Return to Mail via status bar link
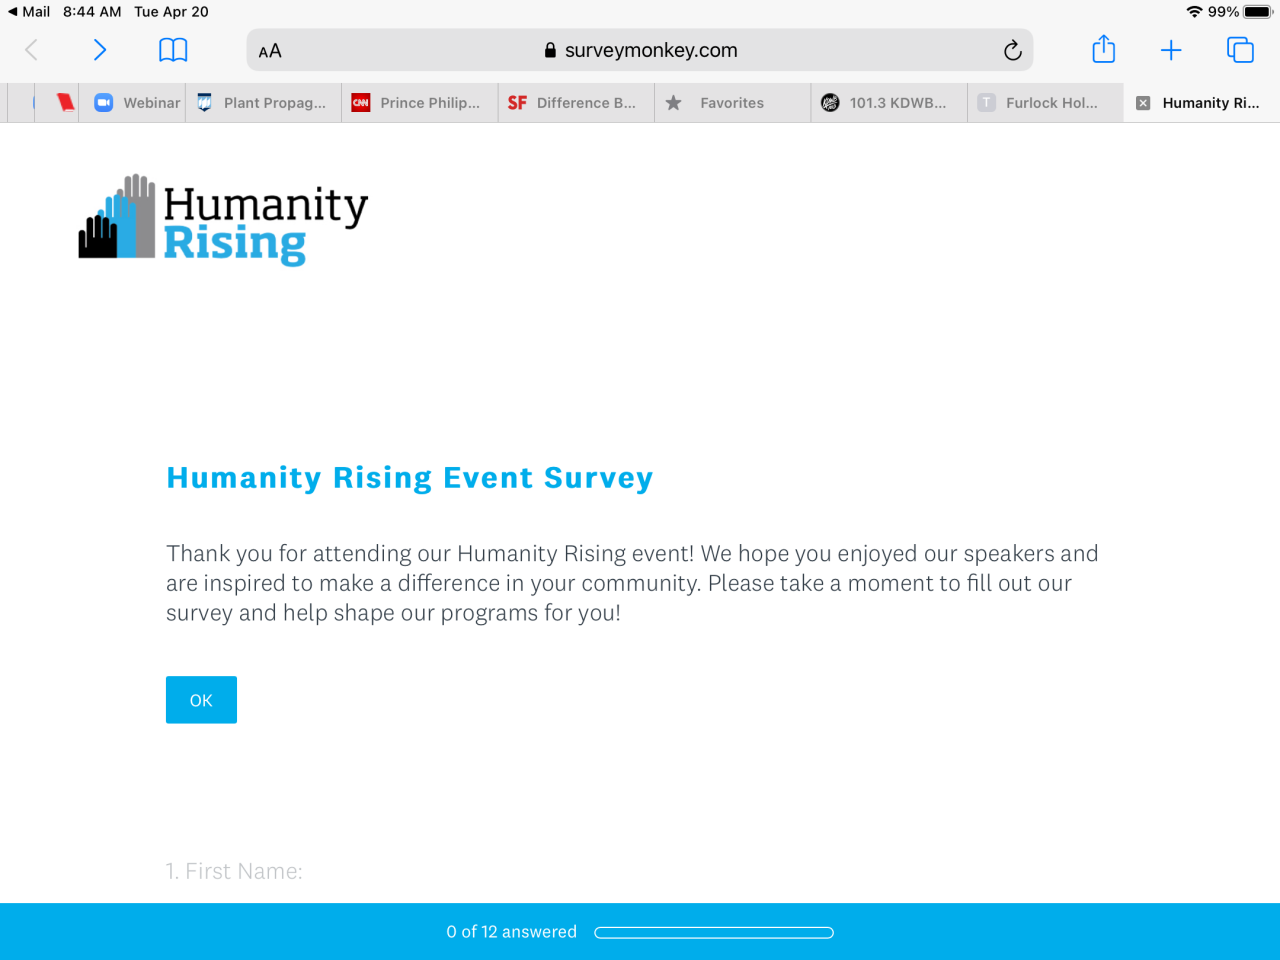The height and width of the screenshot is (960, 1280). point(29,12)
